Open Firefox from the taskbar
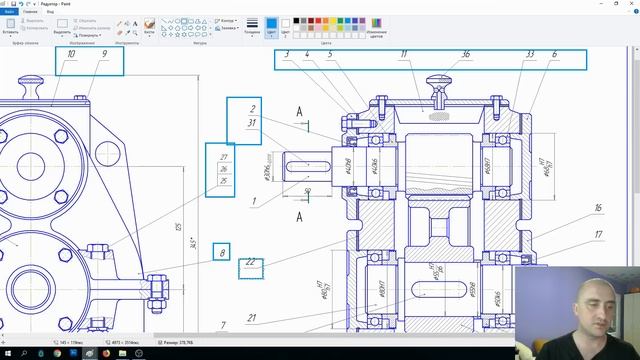640x360 pixels. pos(106,353)
